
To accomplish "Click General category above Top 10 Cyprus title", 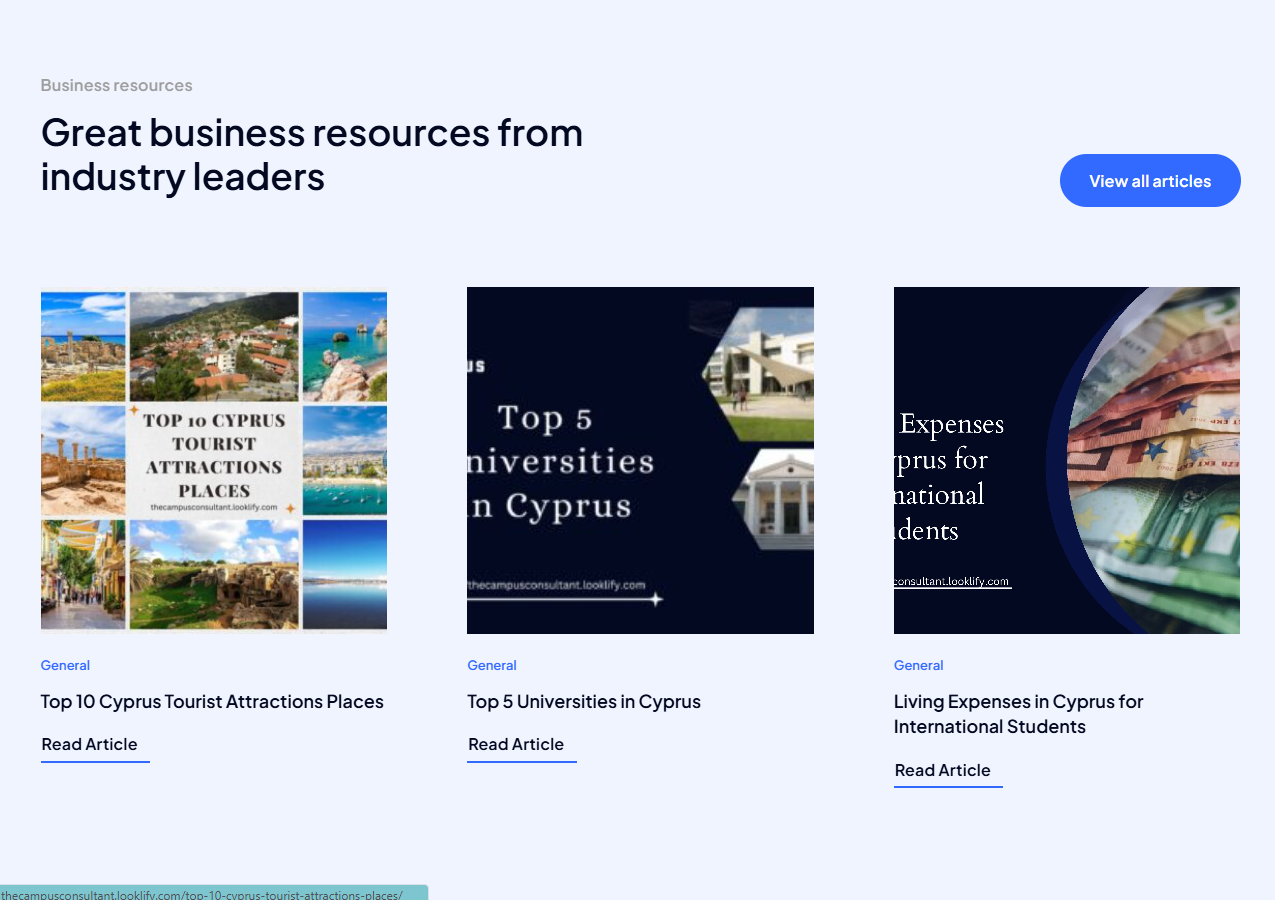I will [65, 665].
